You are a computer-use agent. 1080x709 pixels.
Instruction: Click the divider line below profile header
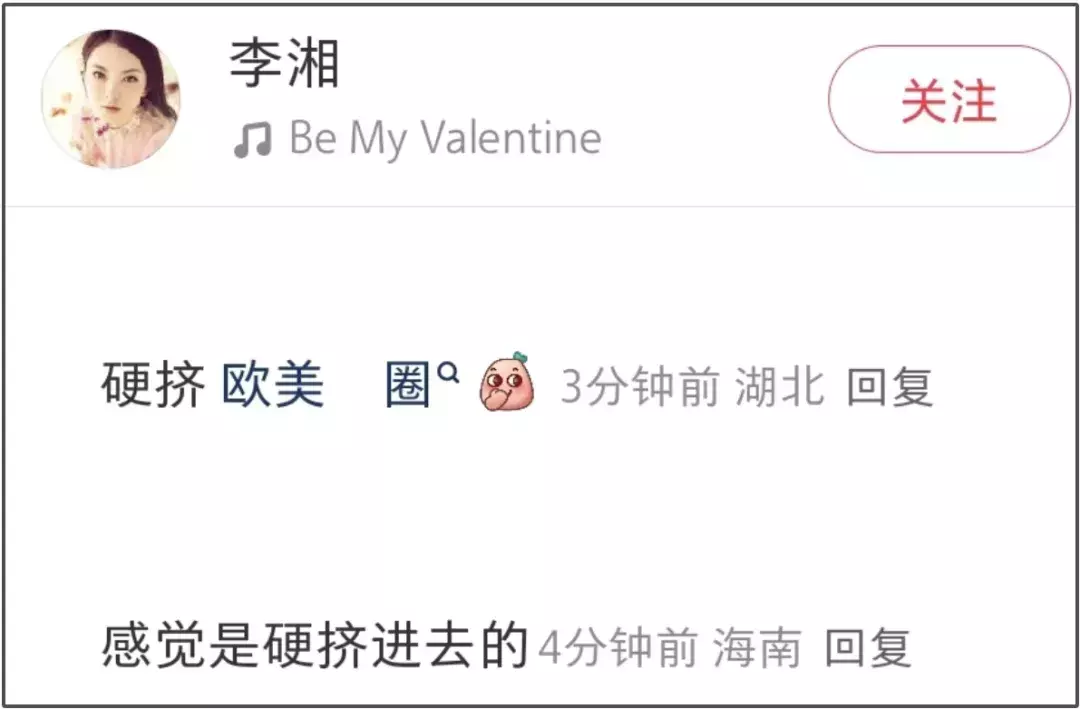(540, 206)
